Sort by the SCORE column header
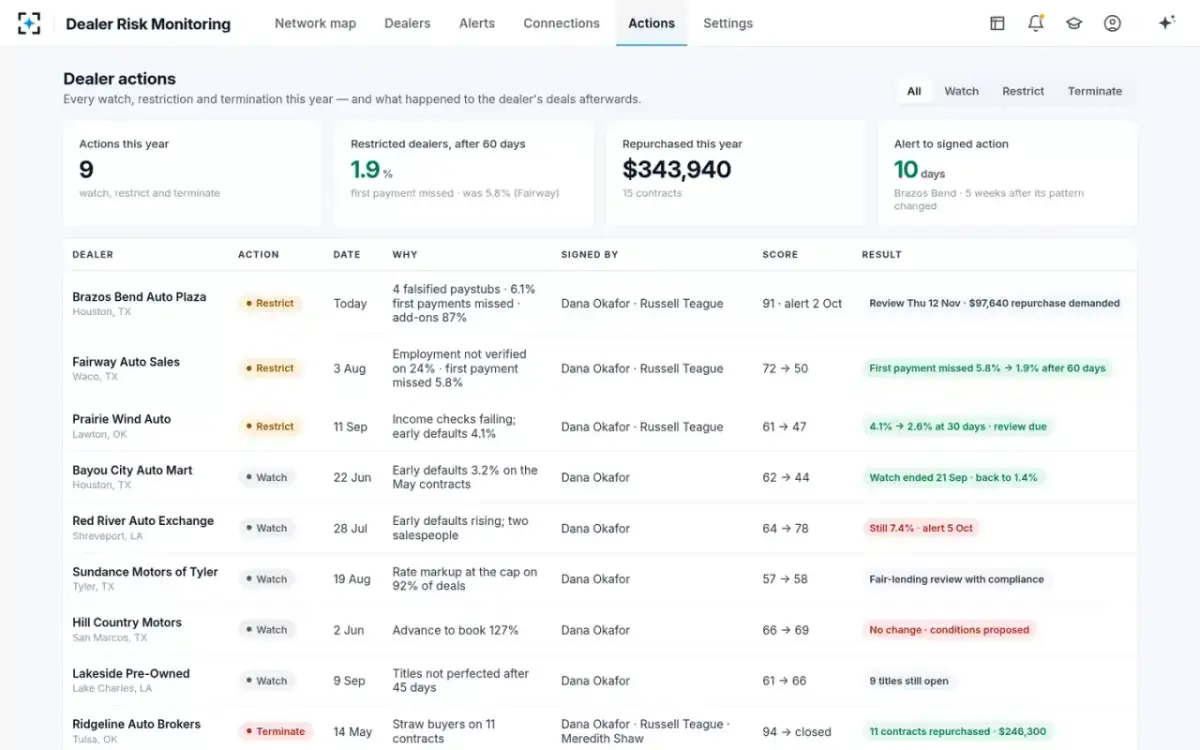1200x750 pixels. 780,255
